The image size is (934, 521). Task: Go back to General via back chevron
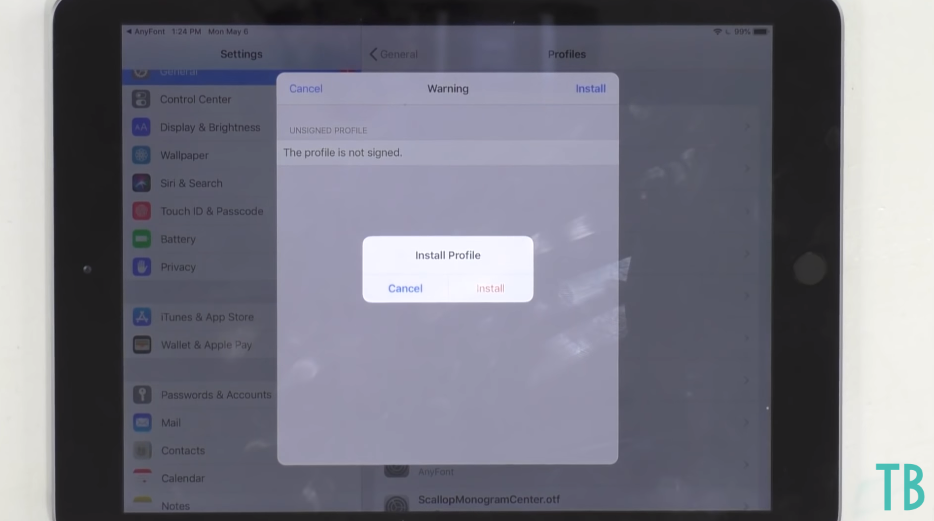[x=393, y=54]
